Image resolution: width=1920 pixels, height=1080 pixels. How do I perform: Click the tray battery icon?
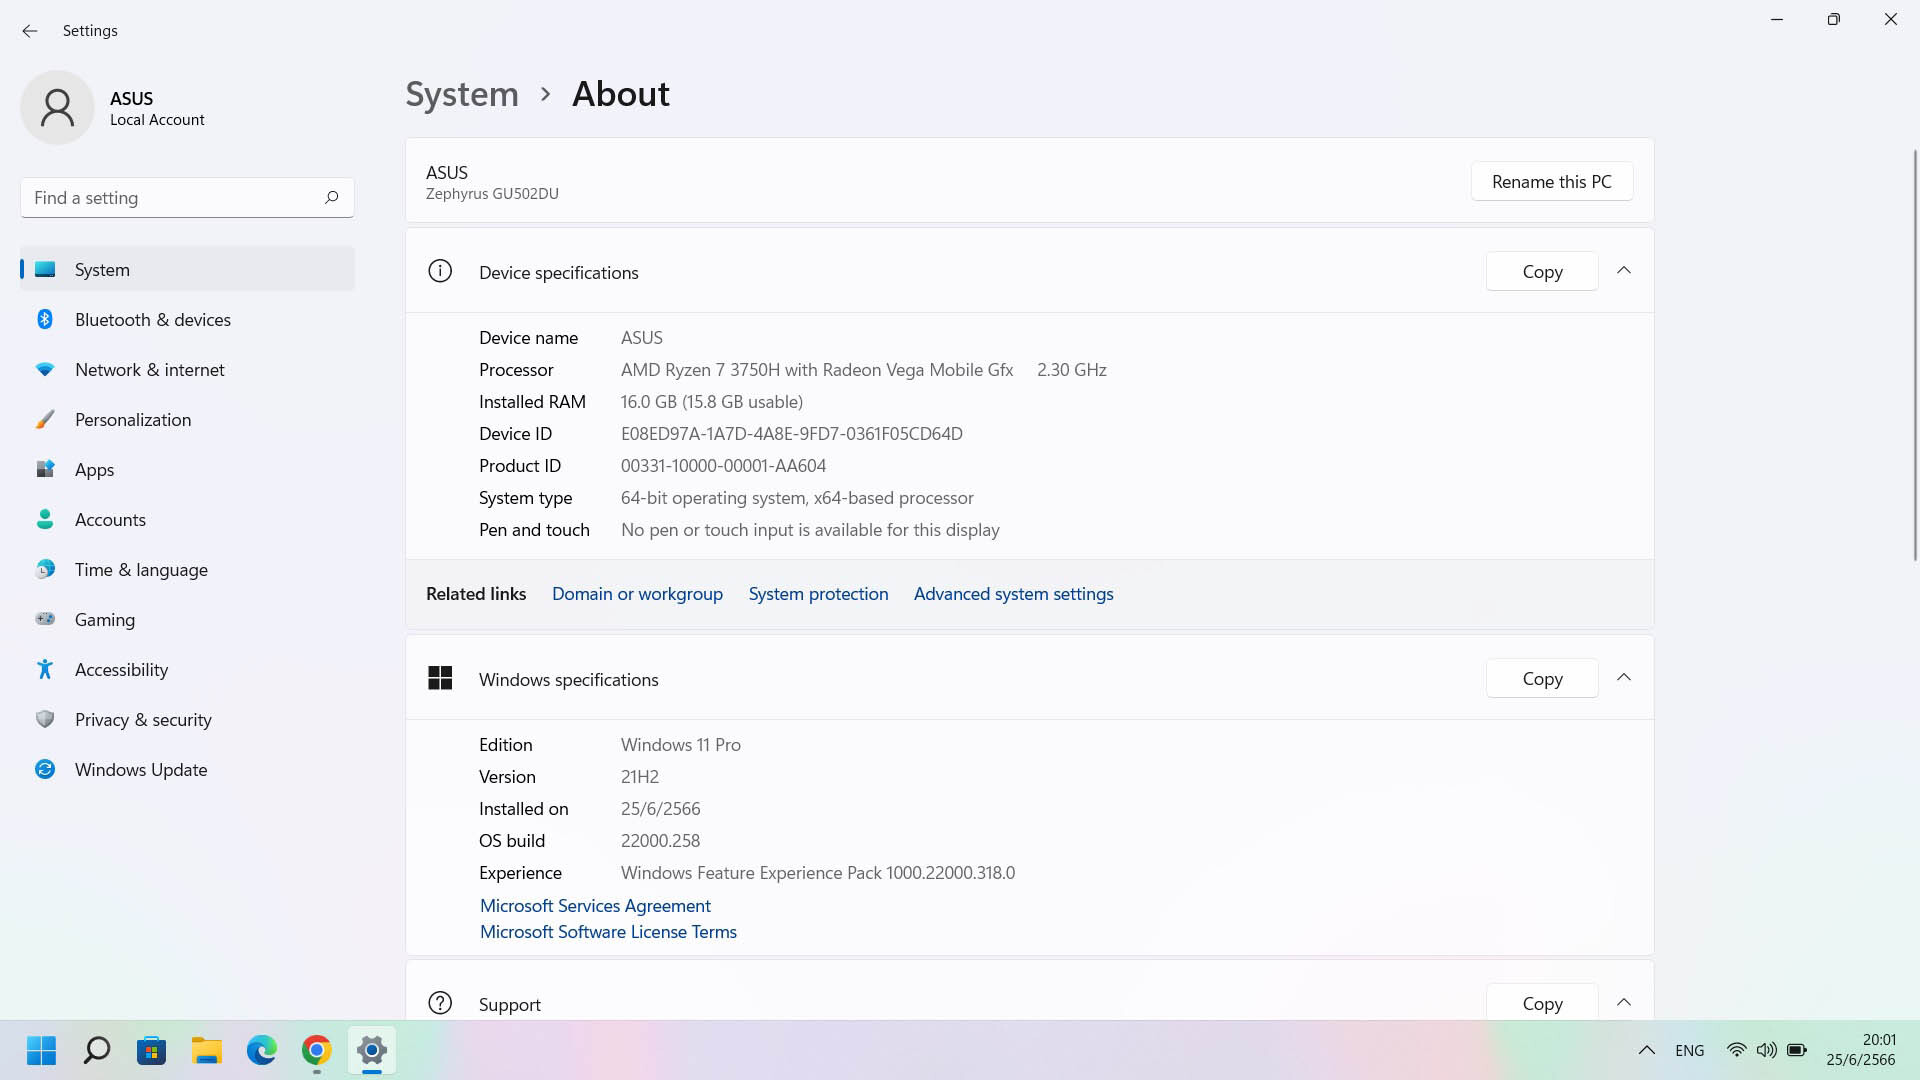click(x=1797, y=1050)
